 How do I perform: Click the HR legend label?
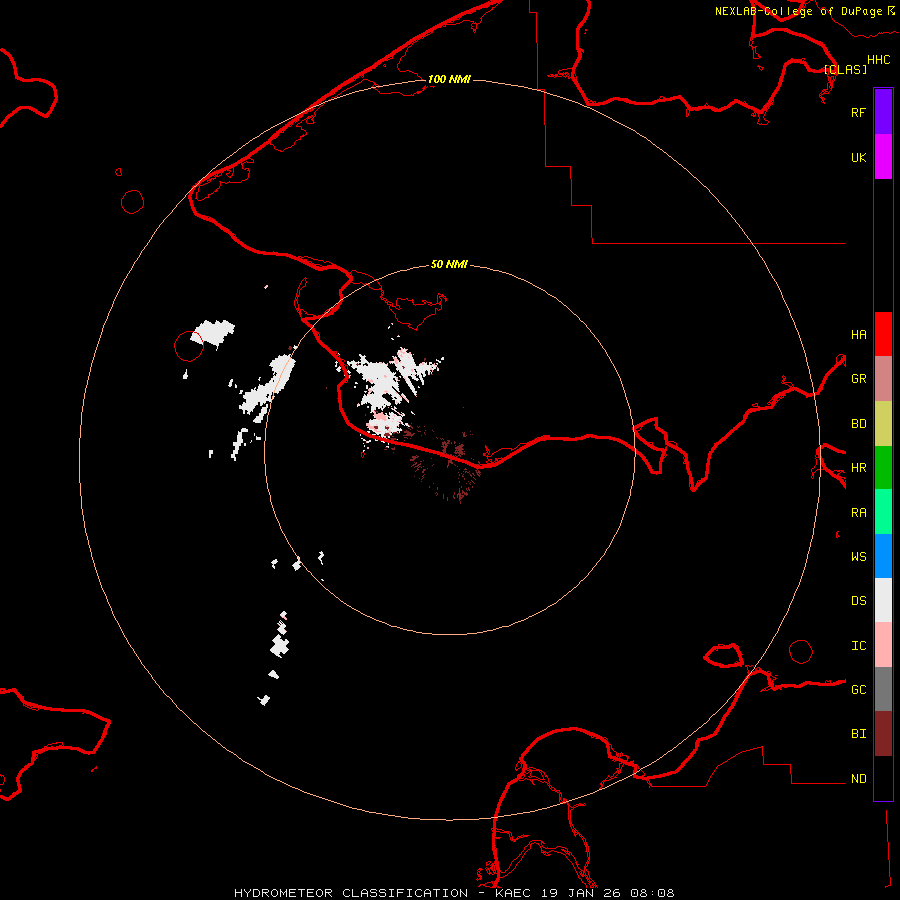tap(858, 468)
